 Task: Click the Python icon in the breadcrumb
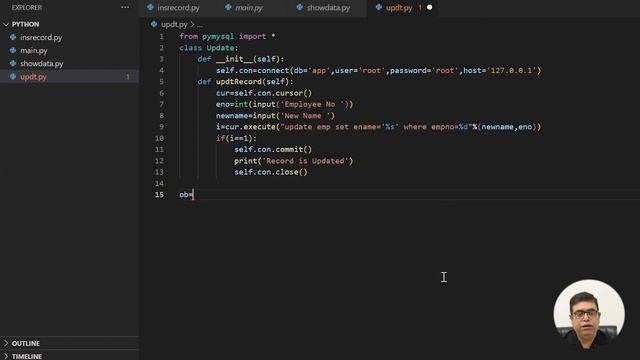[154, 24]
